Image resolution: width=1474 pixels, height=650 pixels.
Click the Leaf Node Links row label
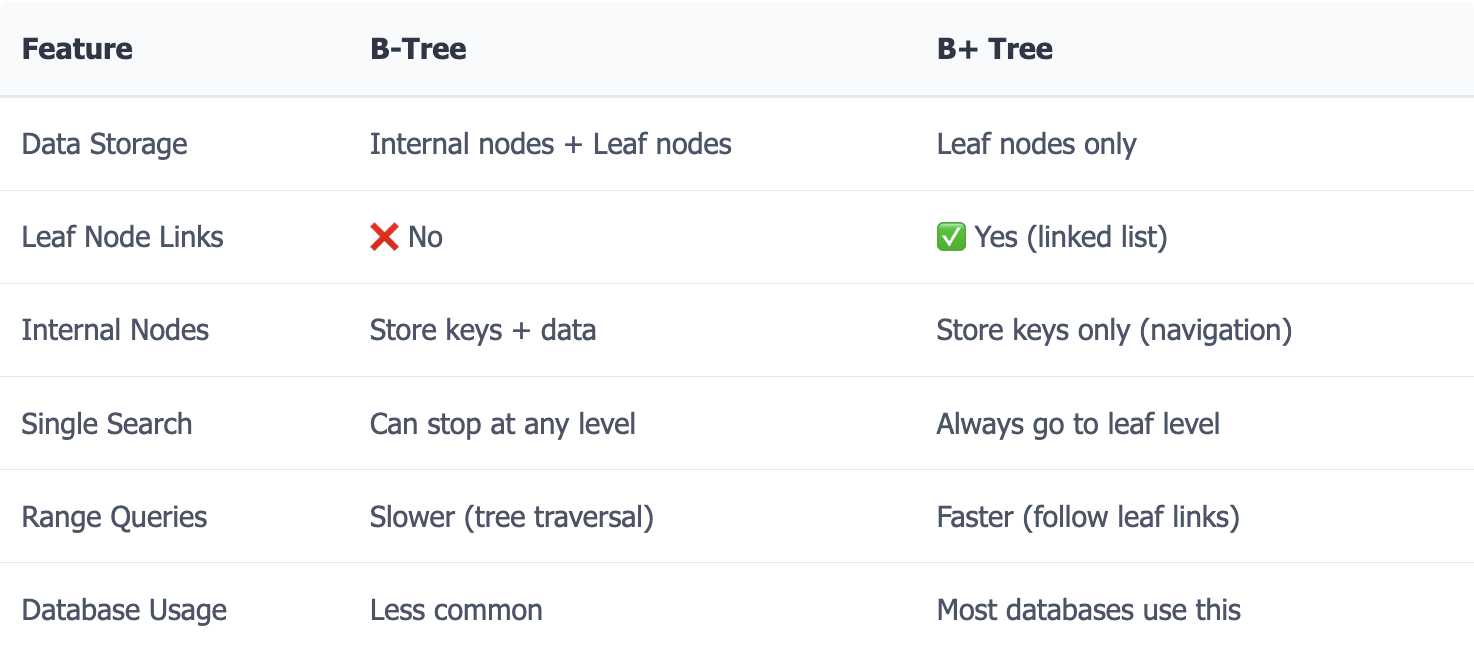[123, 237]
